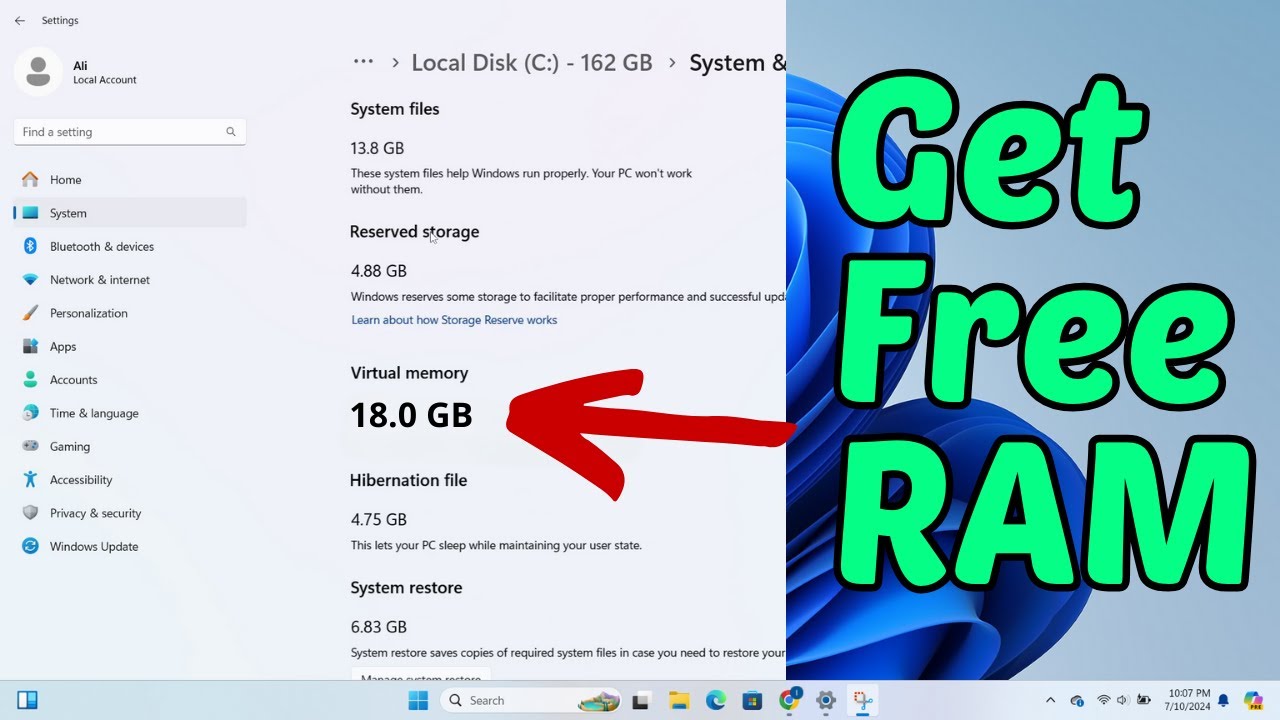Open Personalization settings
The image size is (1280, 720).
coord(130,313)
